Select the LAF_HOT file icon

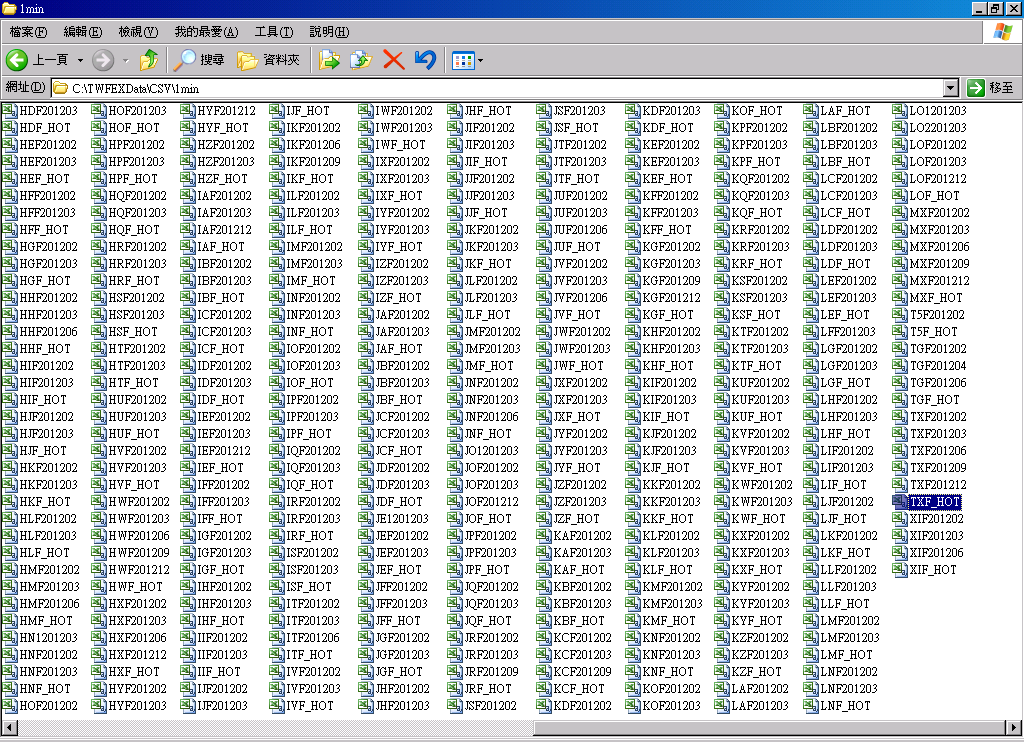(810, 110)
